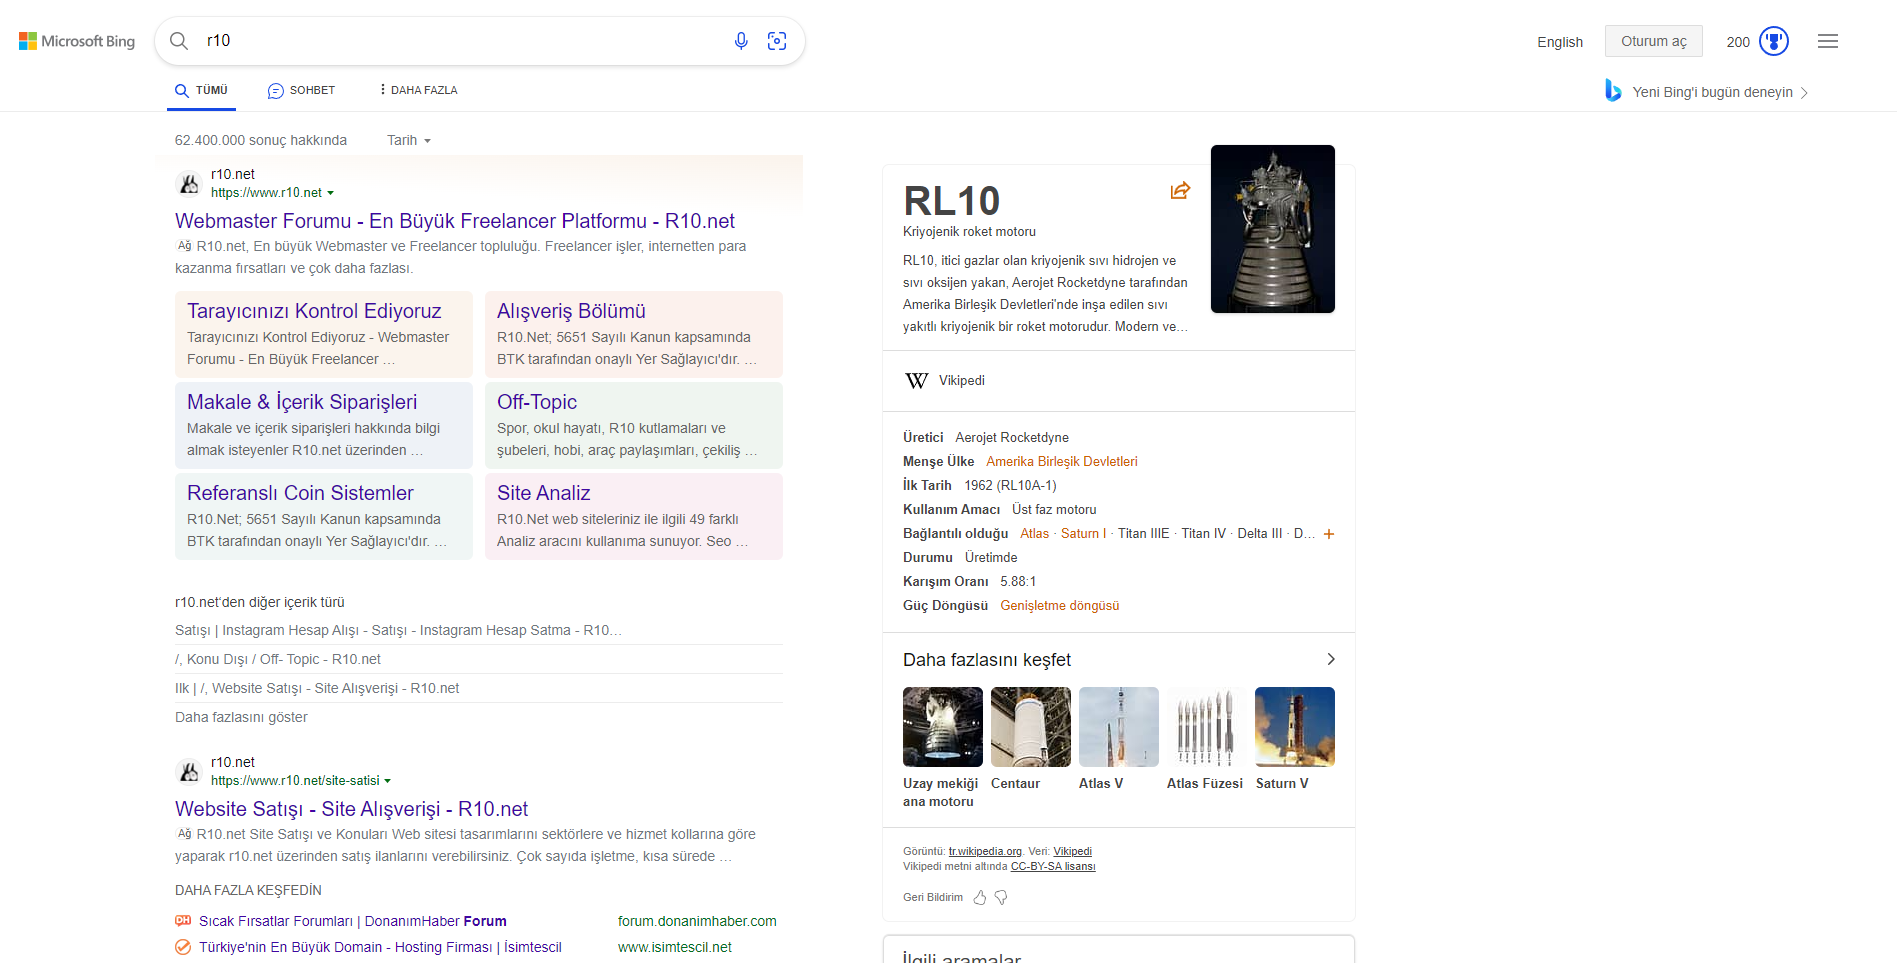Click the new Bing logo icon
The image size is (1897, 963).
point(1613,90)
